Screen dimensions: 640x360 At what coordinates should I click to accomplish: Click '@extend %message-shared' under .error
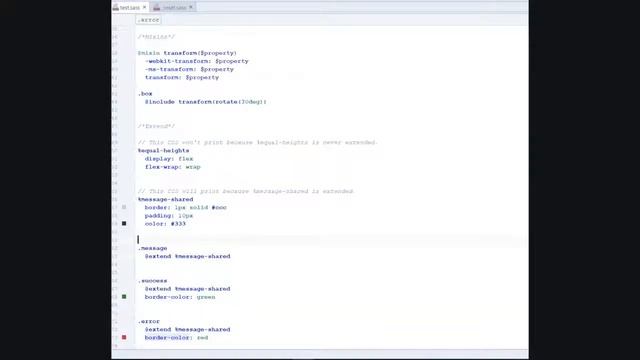(x=188, y=329)
